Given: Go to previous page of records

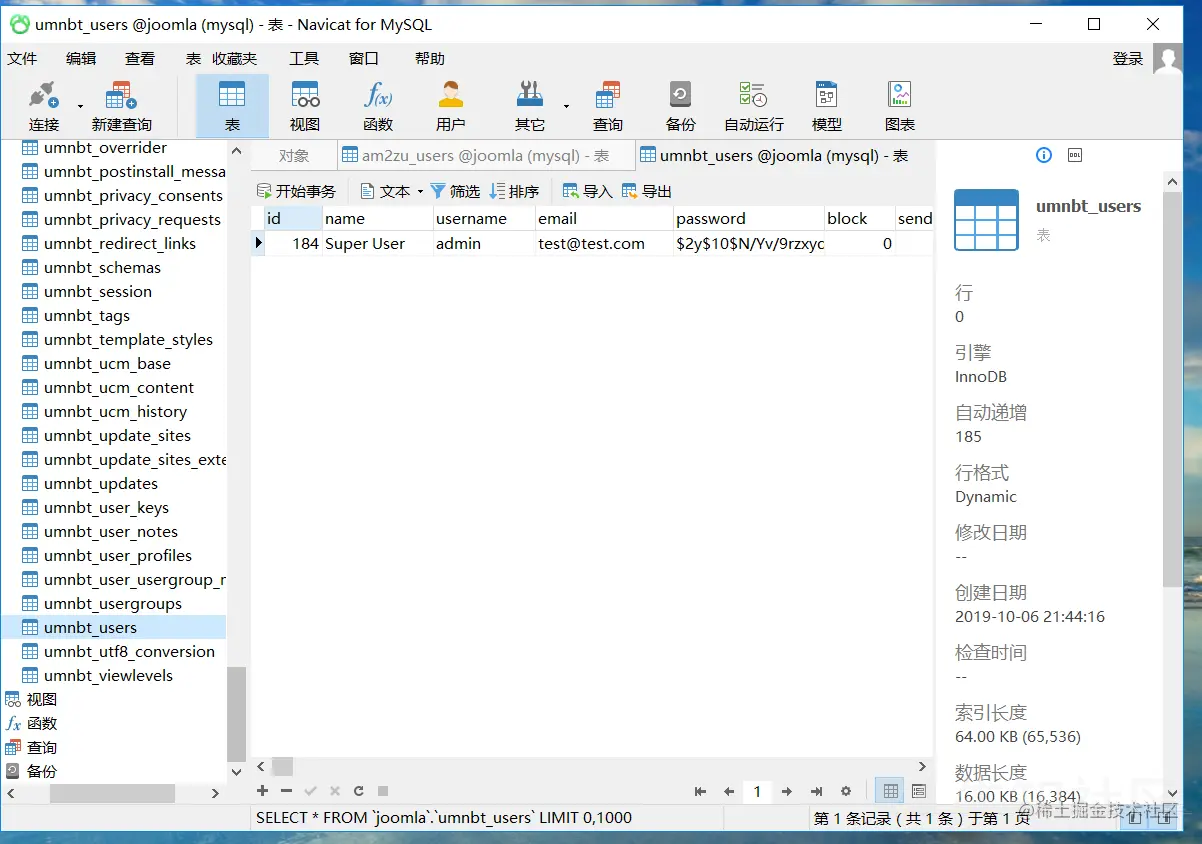Looking at the screenshot, I should pos(729,791).
